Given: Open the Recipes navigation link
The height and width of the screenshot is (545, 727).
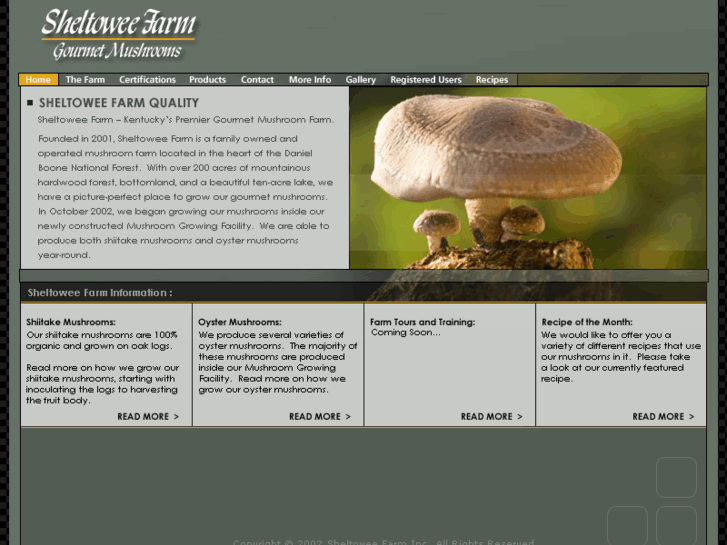Looking at the screenshot, I should [492, 80].
